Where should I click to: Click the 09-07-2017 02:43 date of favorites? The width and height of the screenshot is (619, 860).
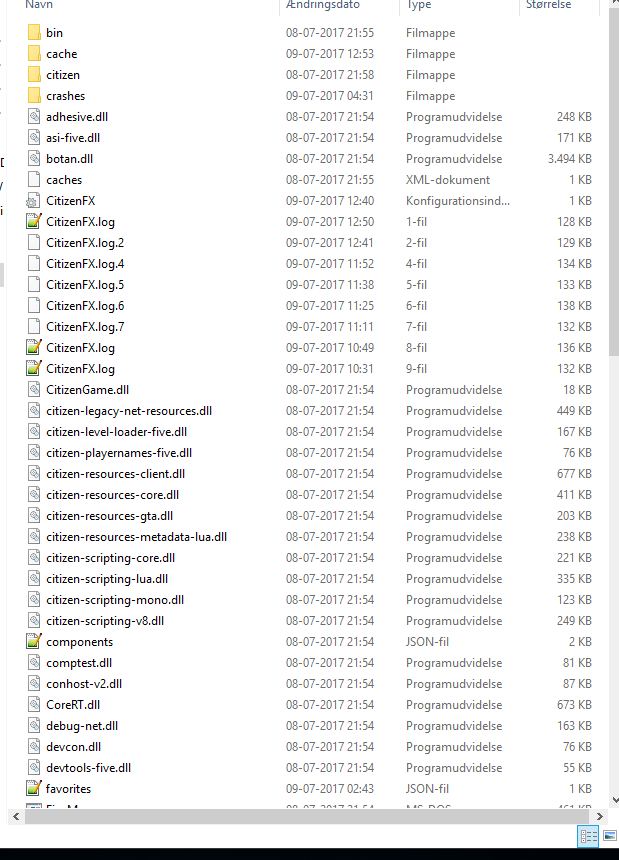[330, 789]
